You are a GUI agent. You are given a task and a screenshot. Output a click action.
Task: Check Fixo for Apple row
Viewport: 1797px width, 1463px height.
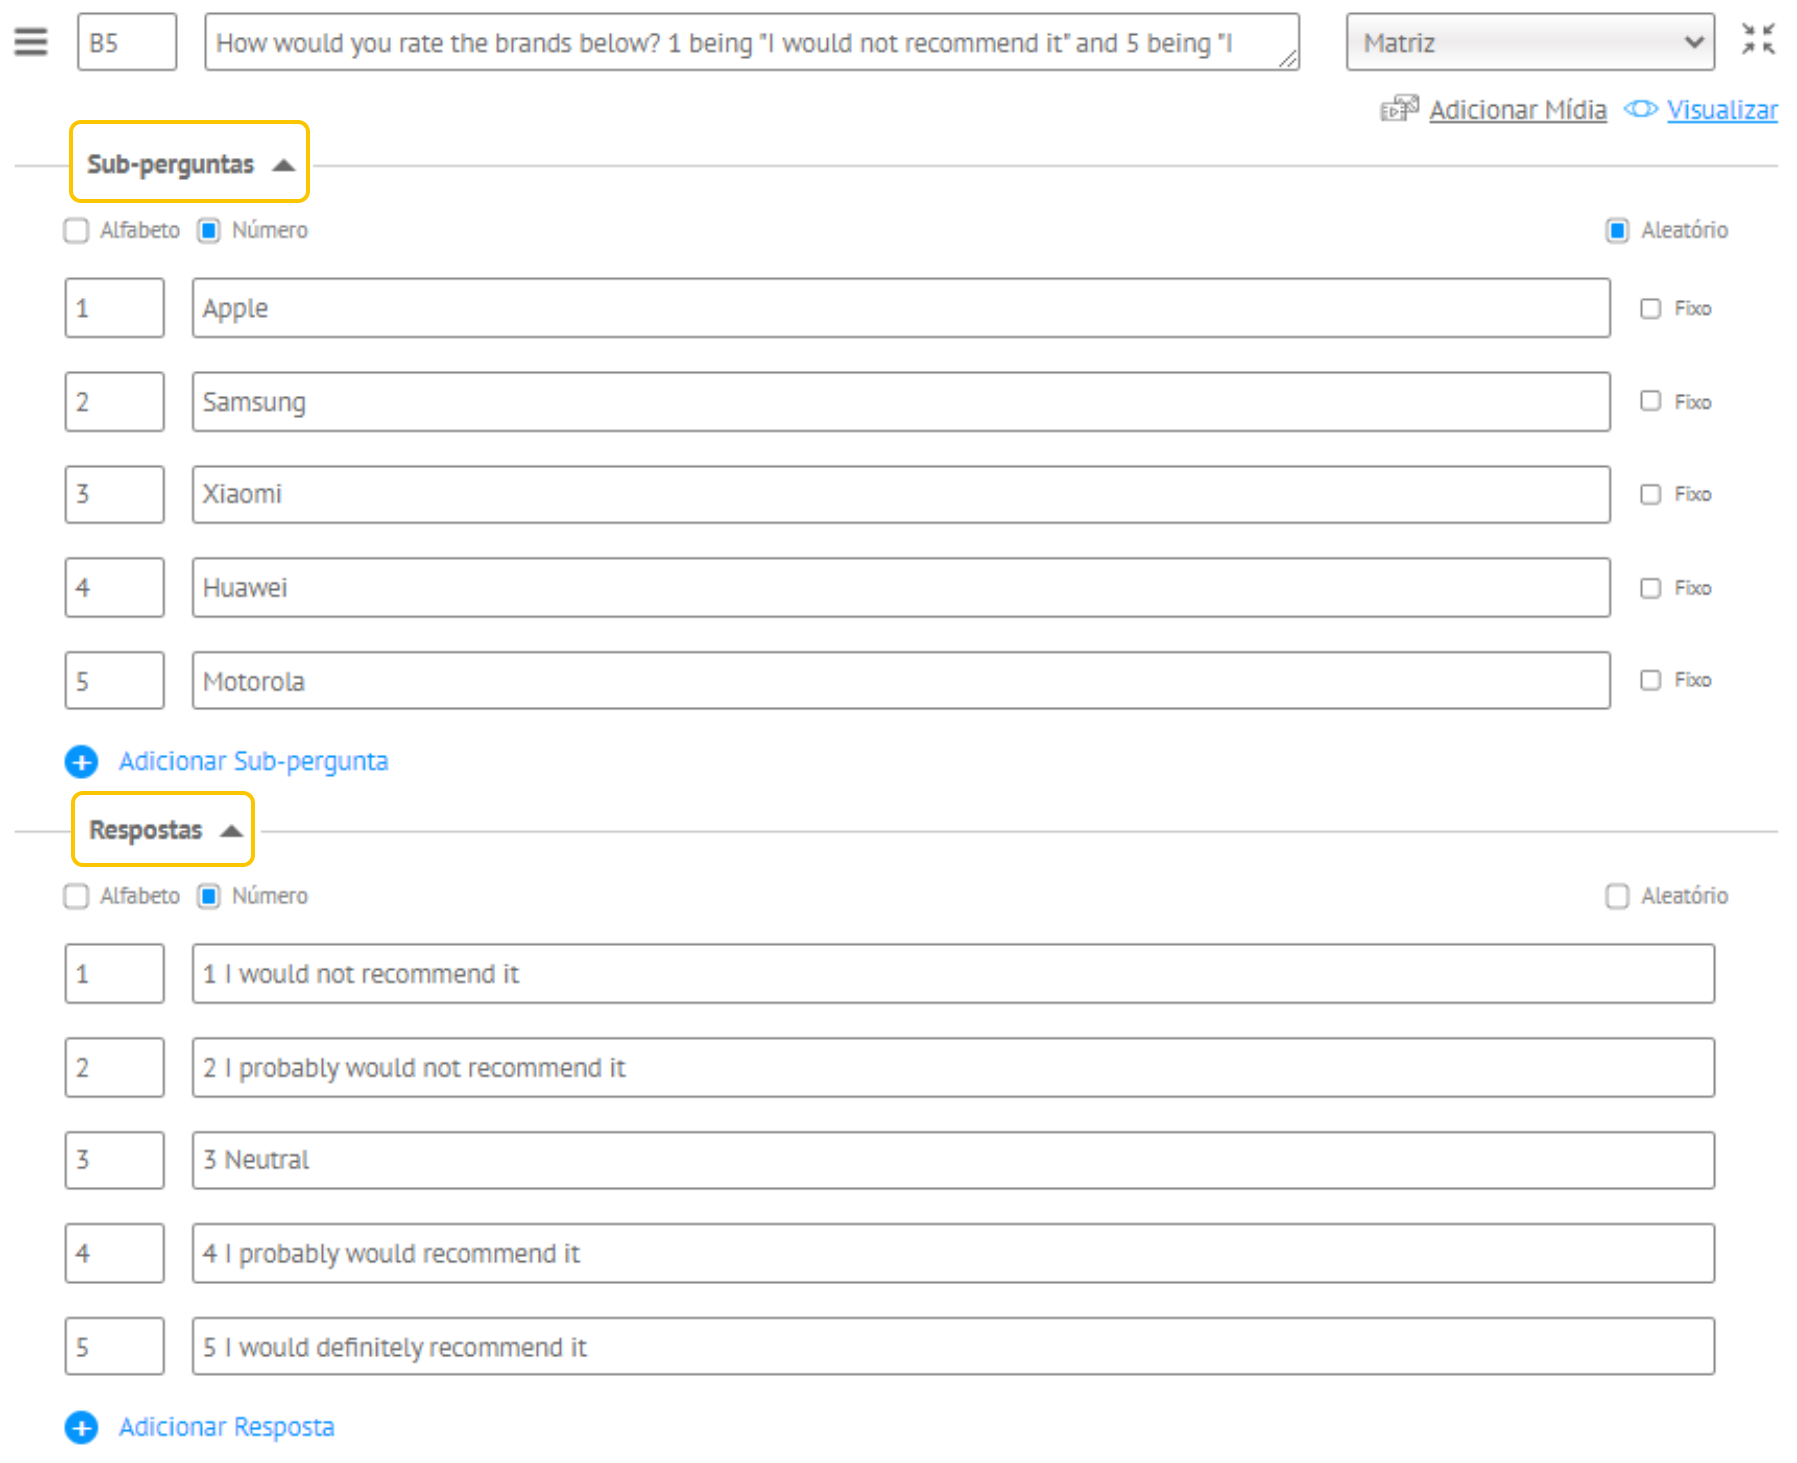coord(1650,308)
